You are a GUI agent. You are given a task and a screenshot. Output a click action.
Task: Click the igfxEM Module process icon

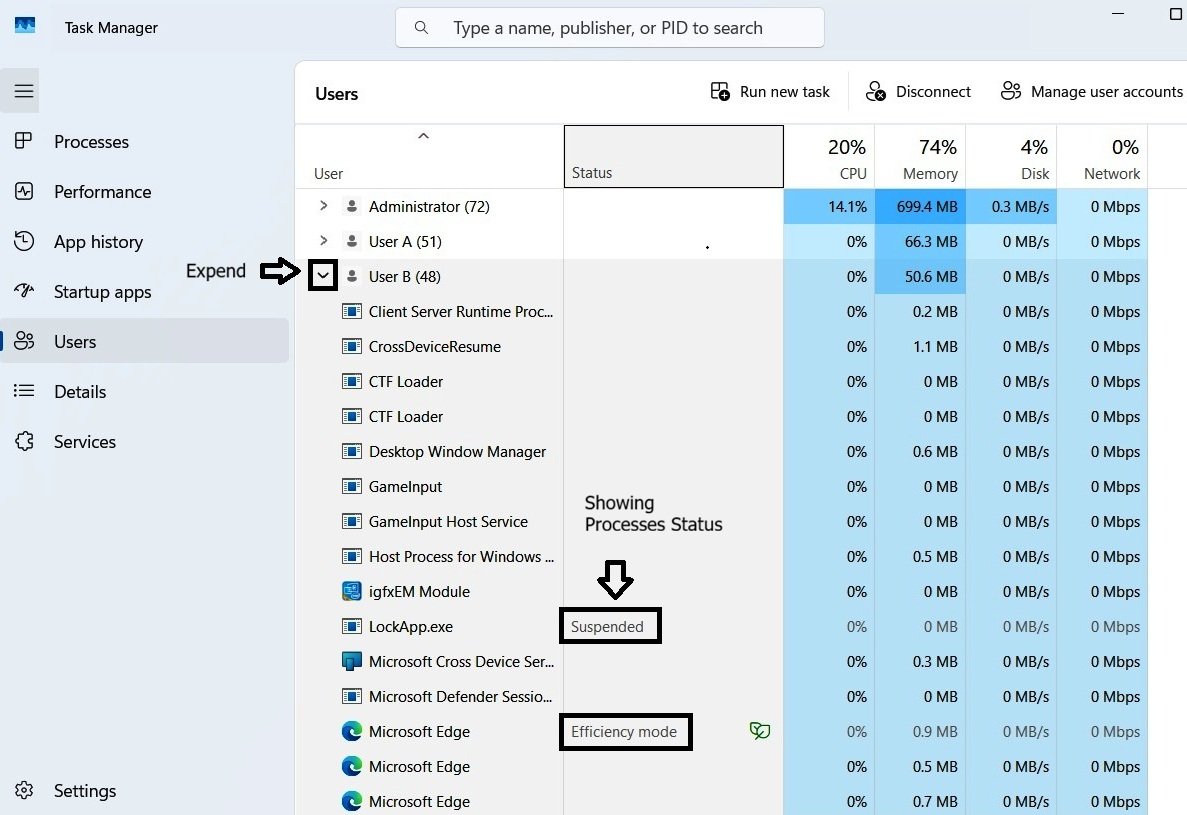coord(351,591)
